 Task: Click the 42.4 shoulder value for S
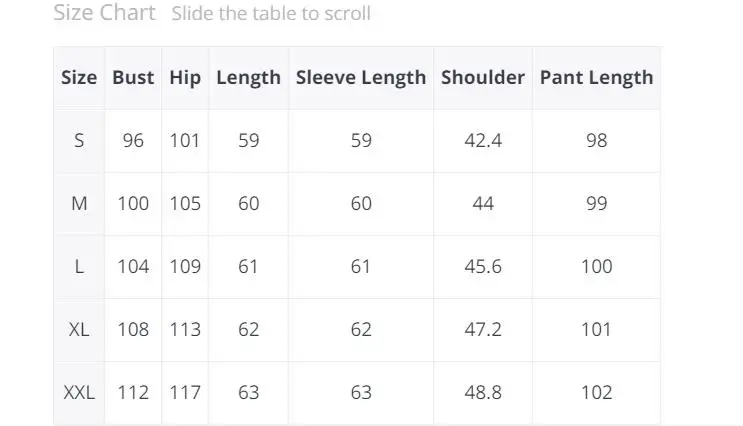pos(483,141)
